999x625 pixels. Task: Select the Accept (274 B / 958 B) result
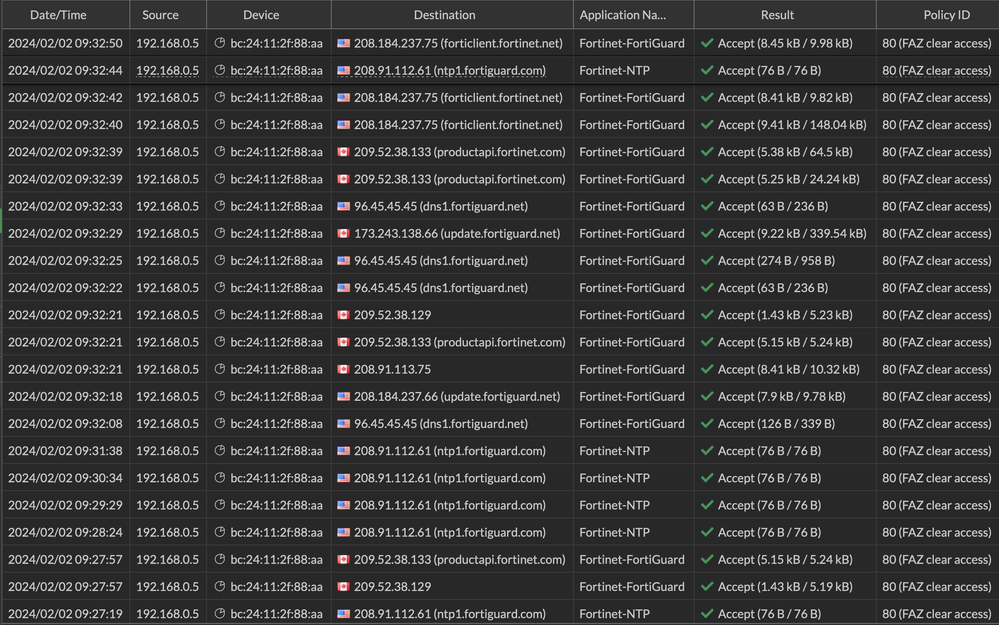(776, 261)
